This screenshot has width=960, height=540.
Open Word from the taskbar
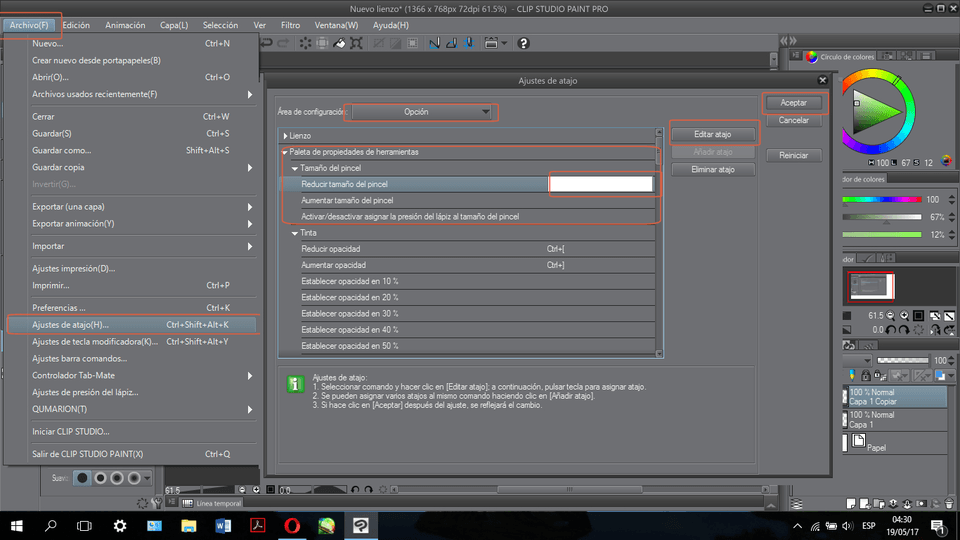point(223,525)
